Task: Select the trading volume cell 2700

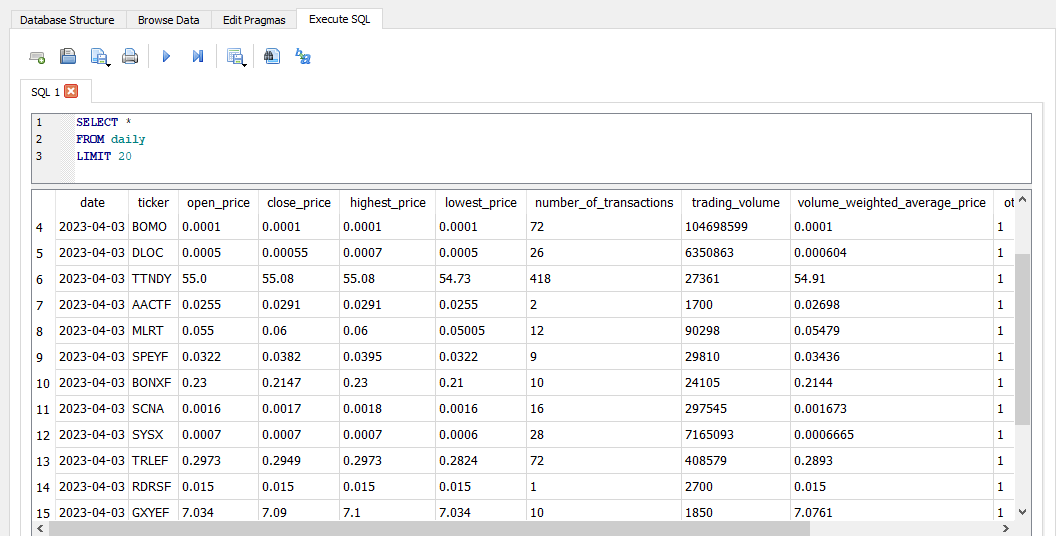Action: (735, 486)
